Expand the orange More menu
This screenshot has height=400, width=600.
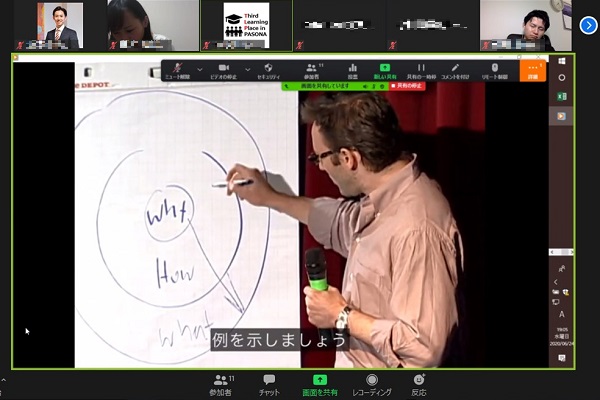coord(533,70)
